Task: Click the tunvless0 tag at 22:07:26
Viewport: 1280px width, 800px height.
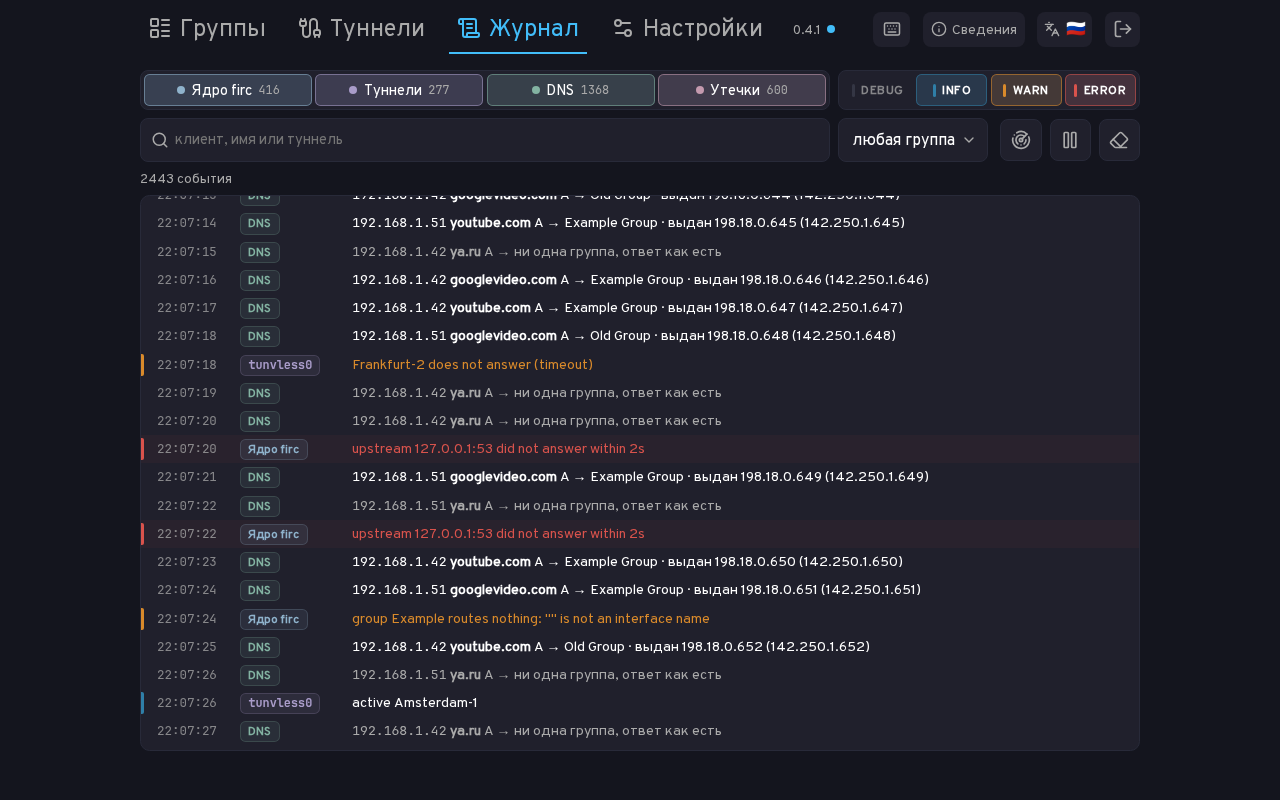Action: click(280, 703)
